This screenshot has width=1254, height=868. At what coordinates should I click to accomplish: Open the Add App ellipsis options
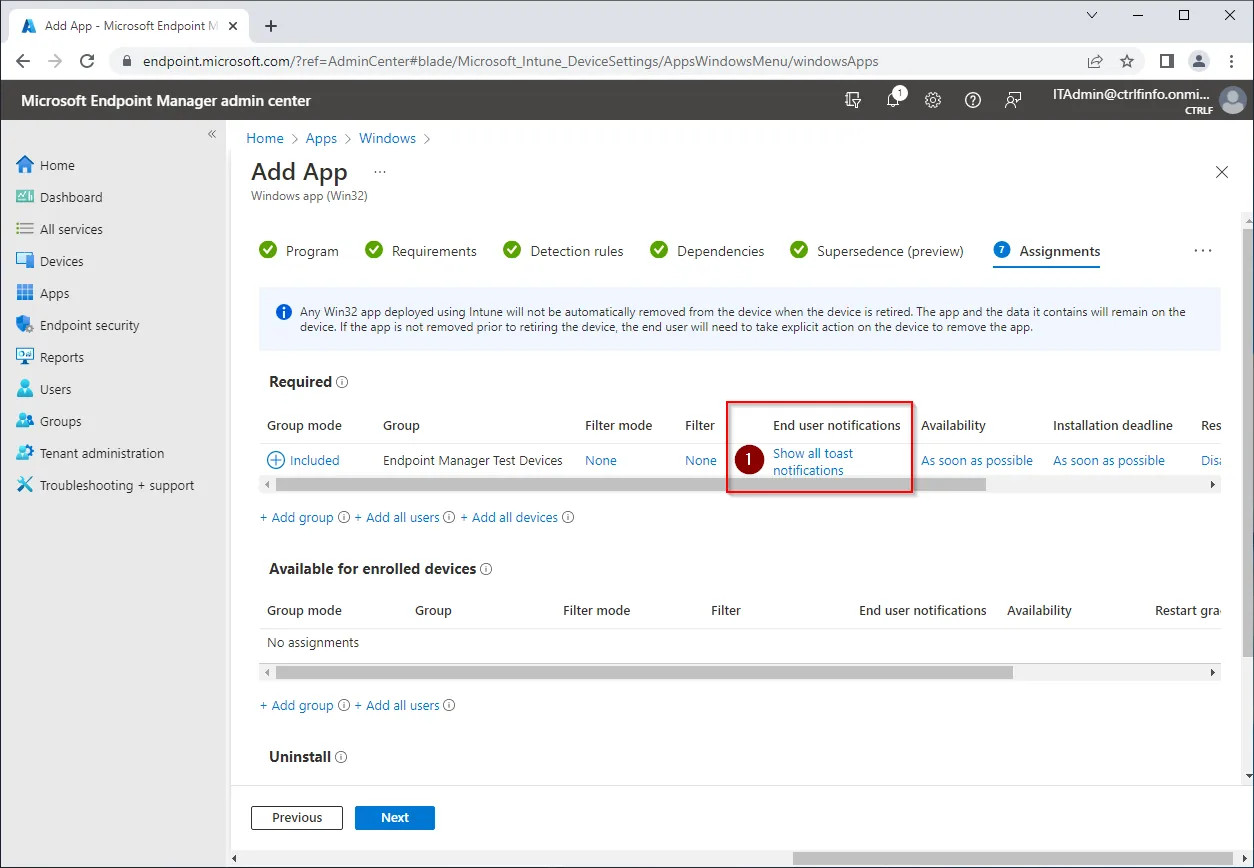[x=380, y=172]
